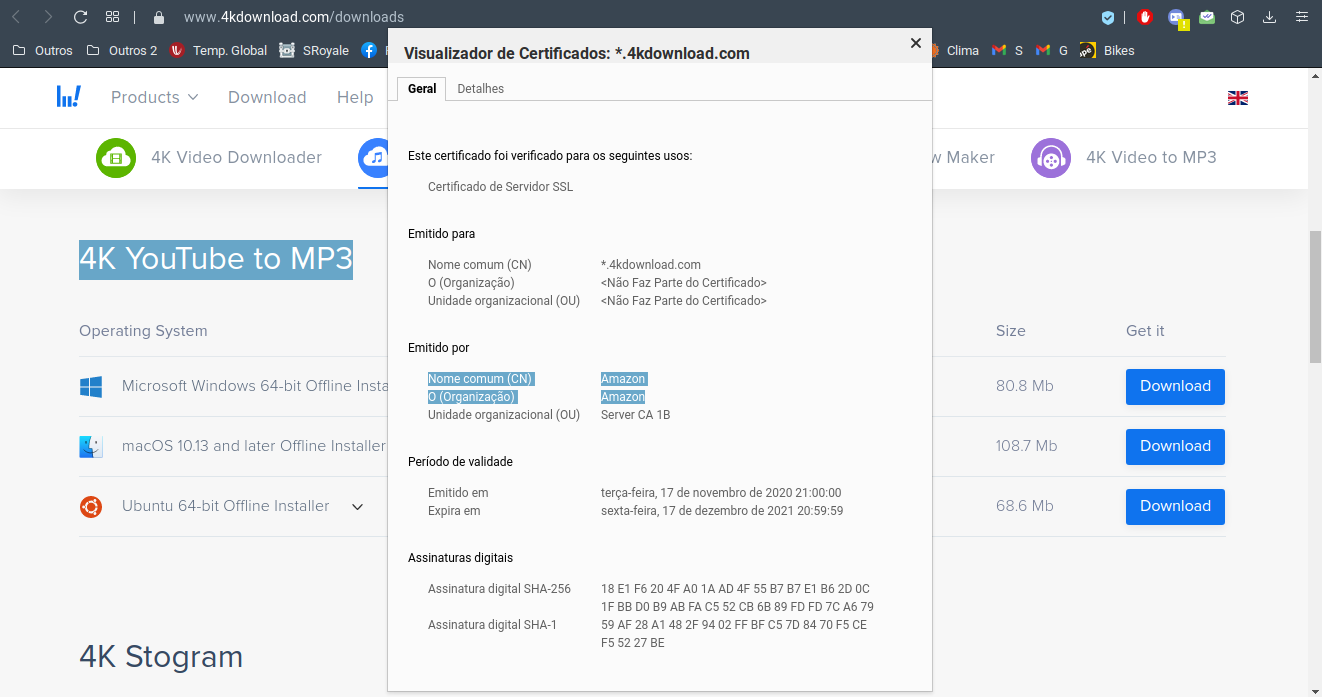Close the certificate viewer dialog
The height and width of the screenshot is (697, 1322).
[915, 43]
